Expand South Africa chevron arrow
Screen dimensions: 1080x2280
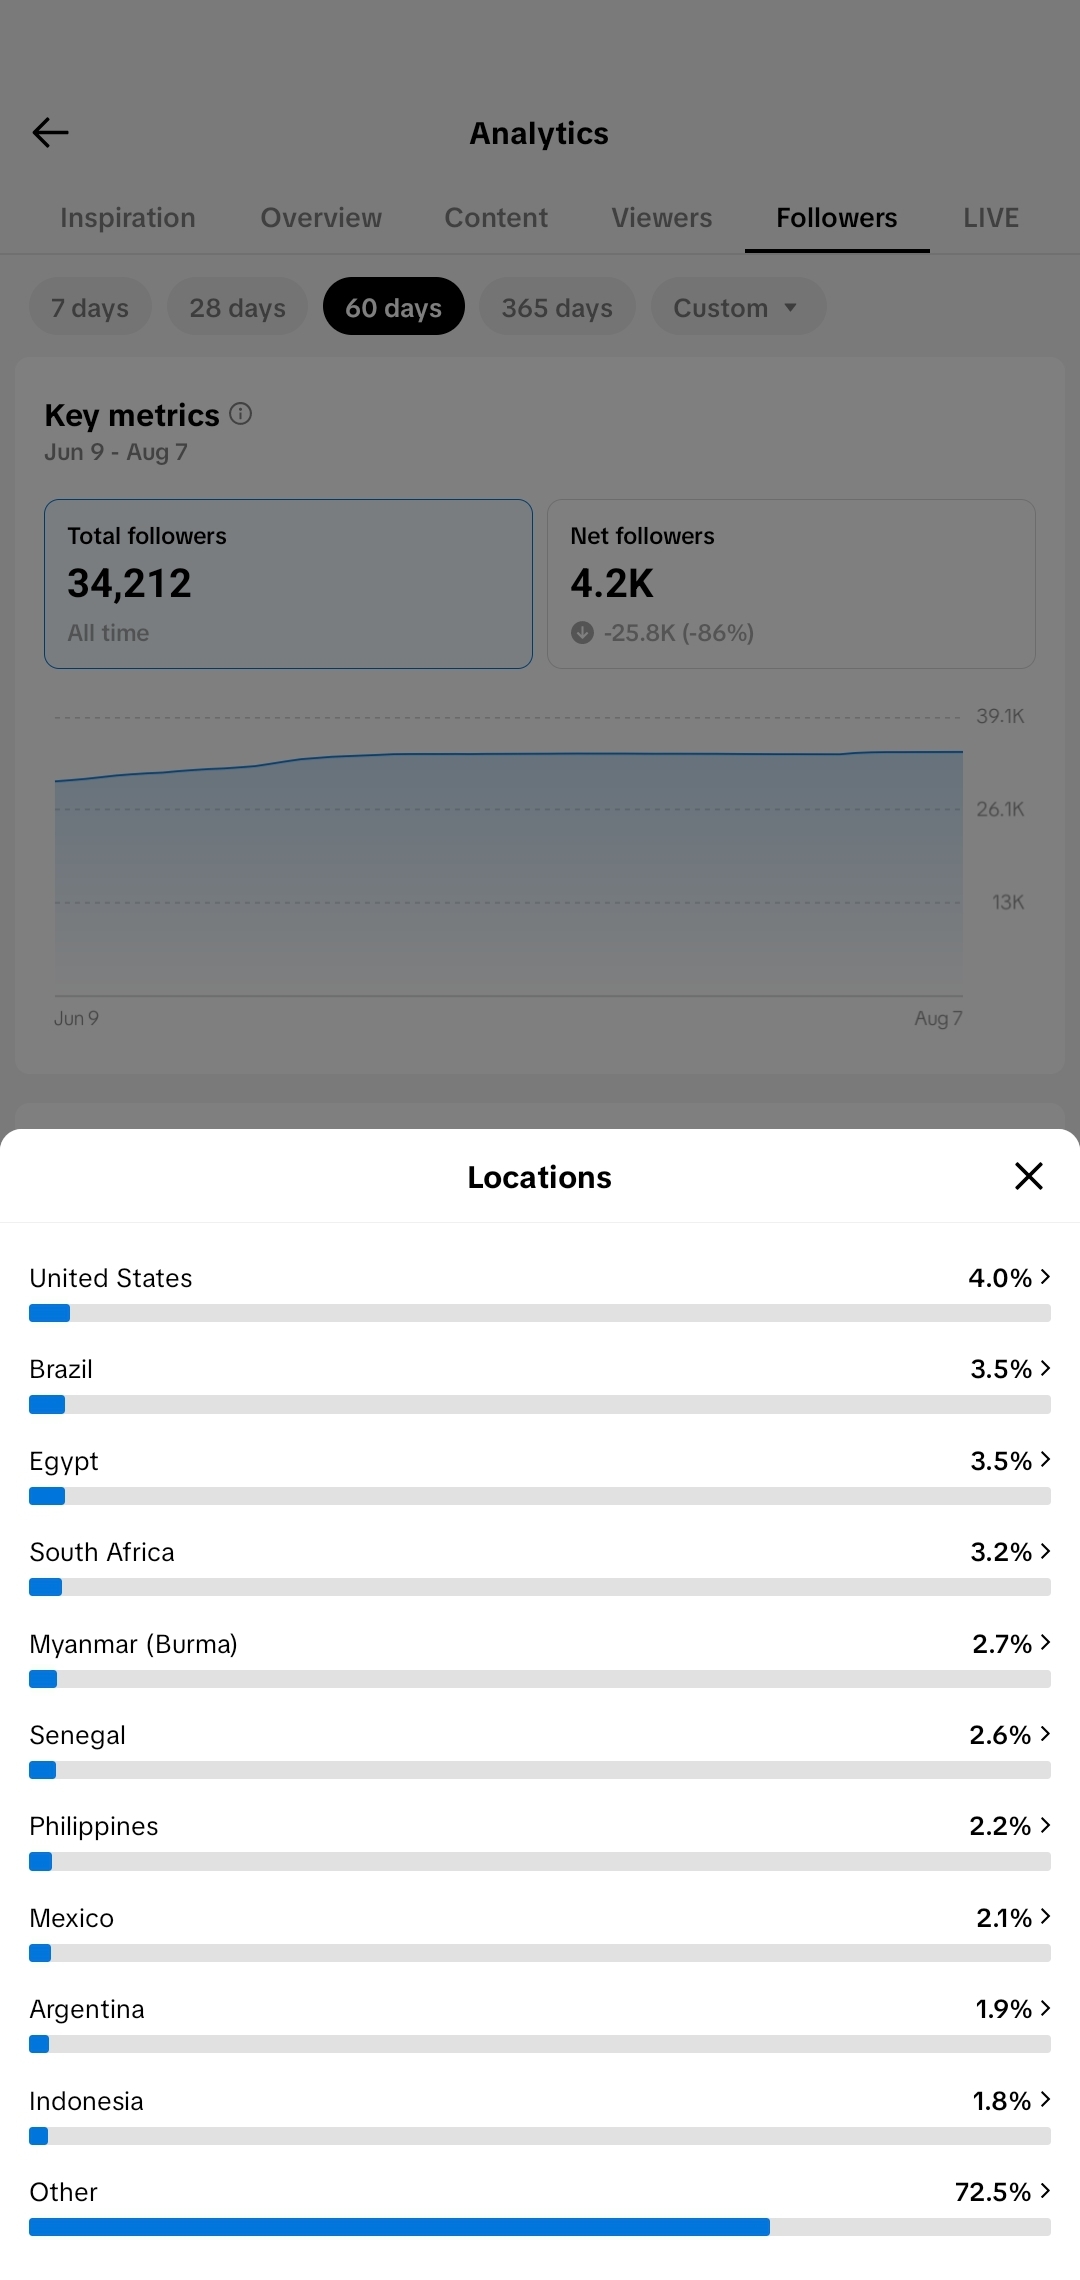(1045, 1551)
